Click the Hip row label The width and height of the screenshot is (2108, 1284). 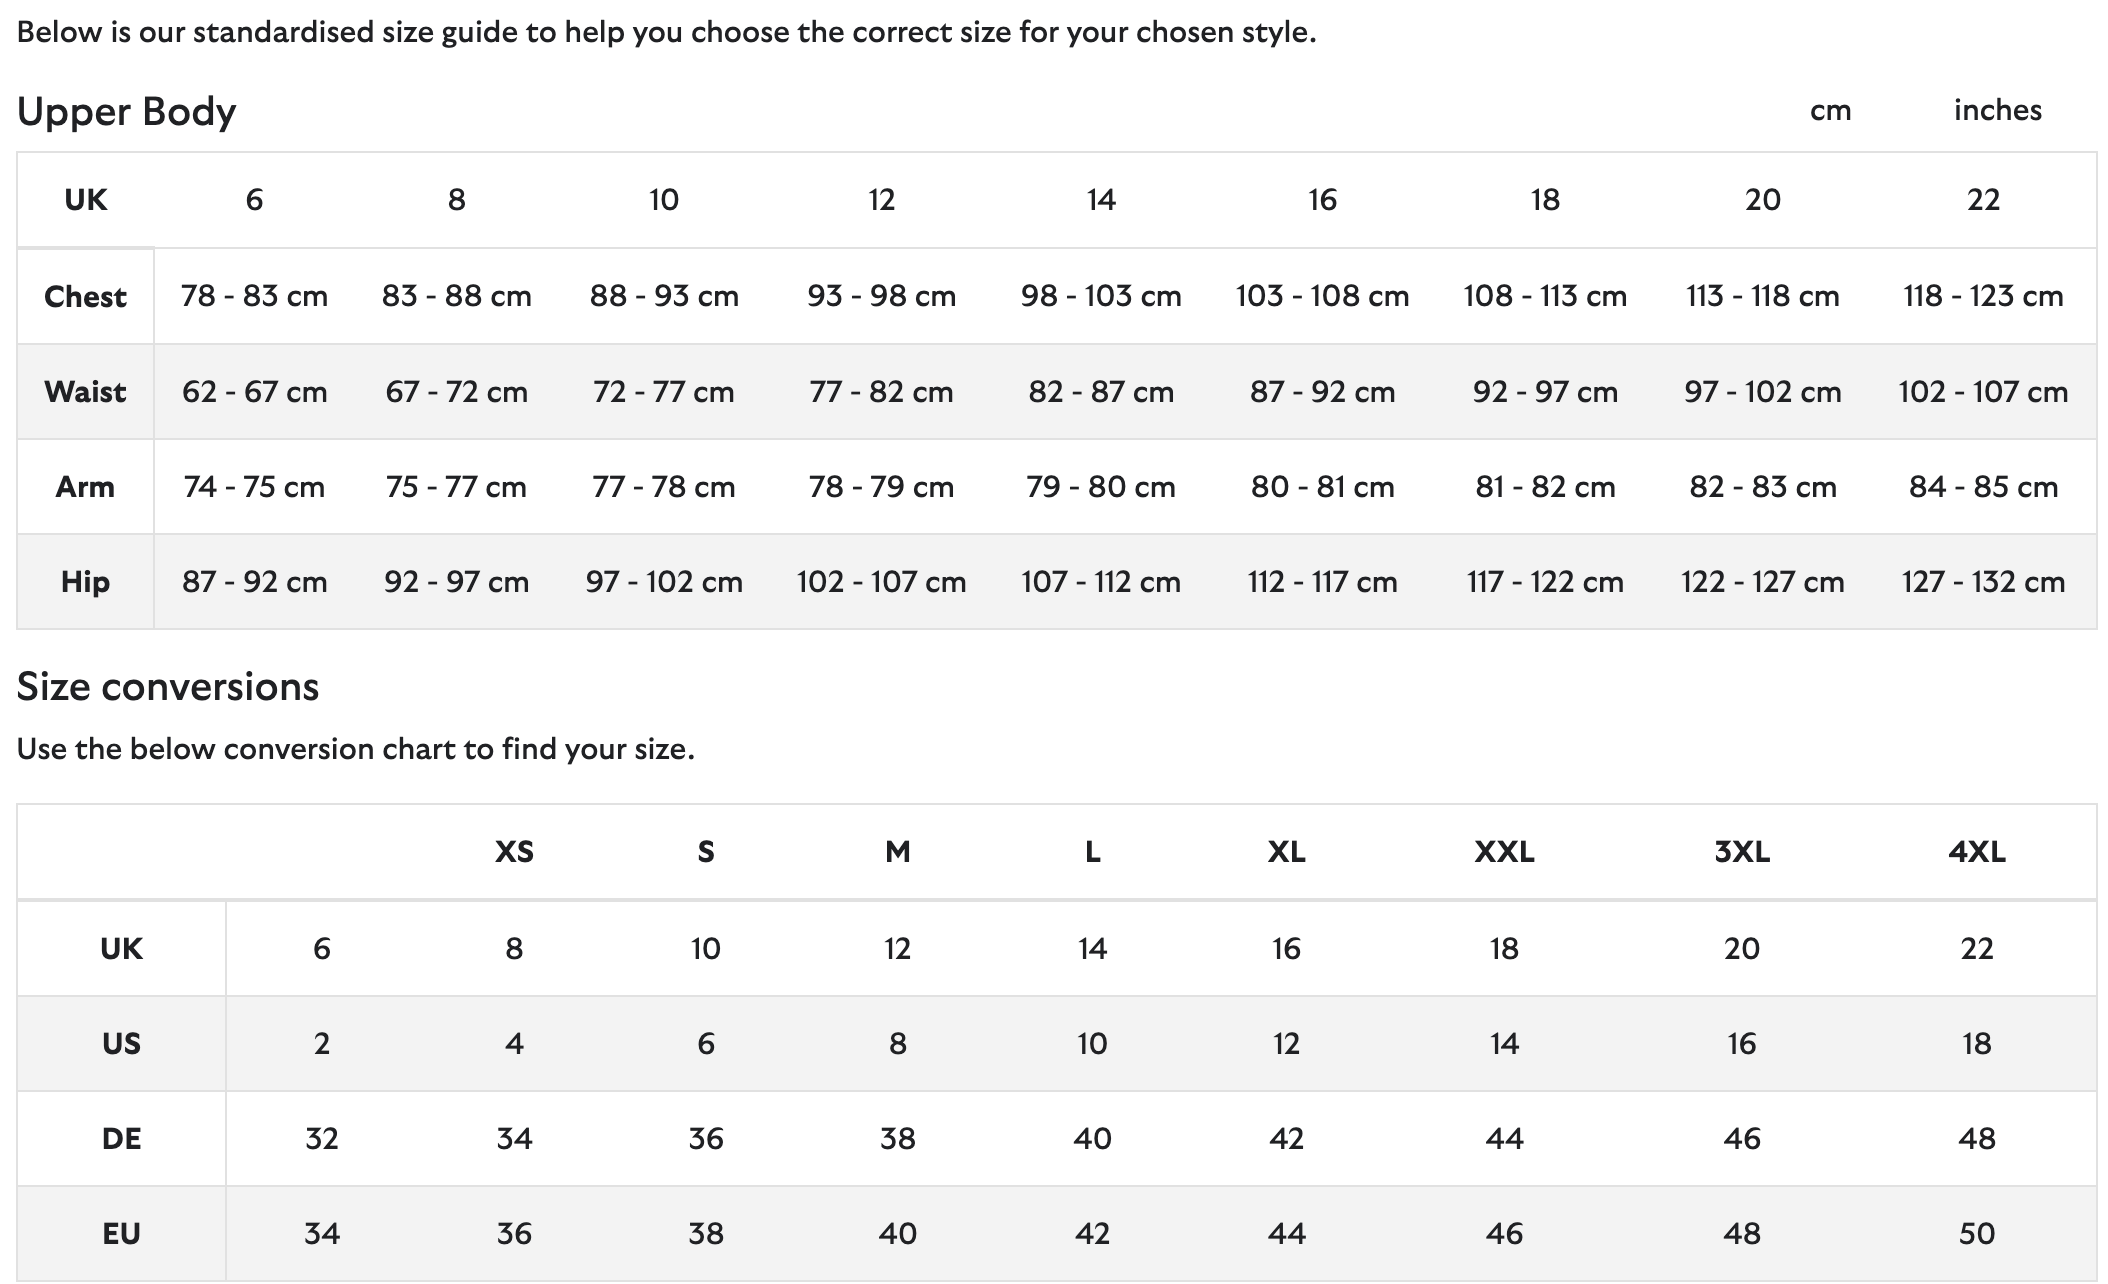(85, 582)
